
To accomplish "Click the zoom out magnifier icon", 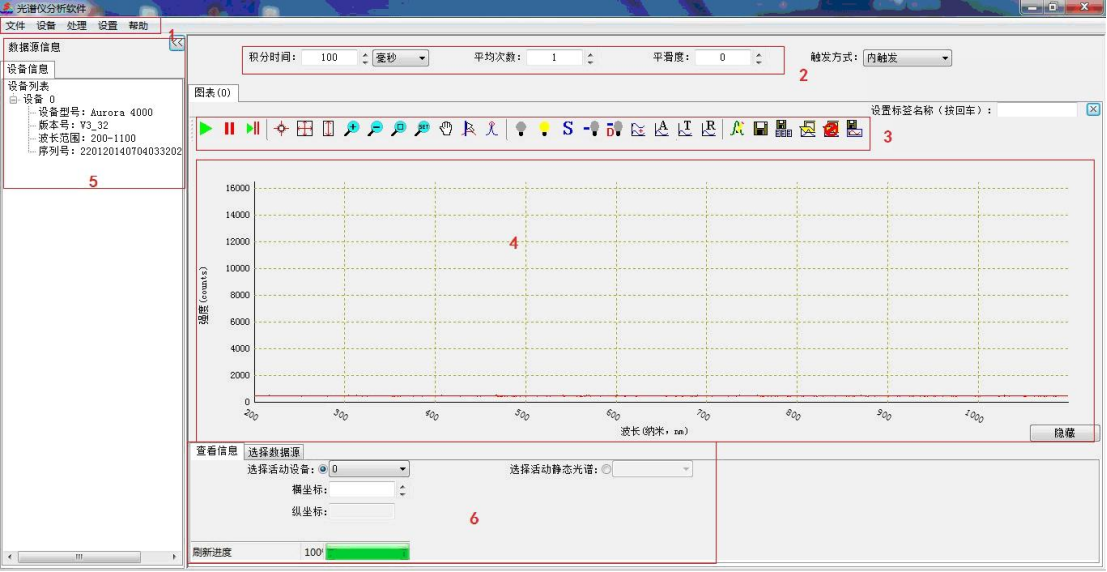I will pos(375,129).
